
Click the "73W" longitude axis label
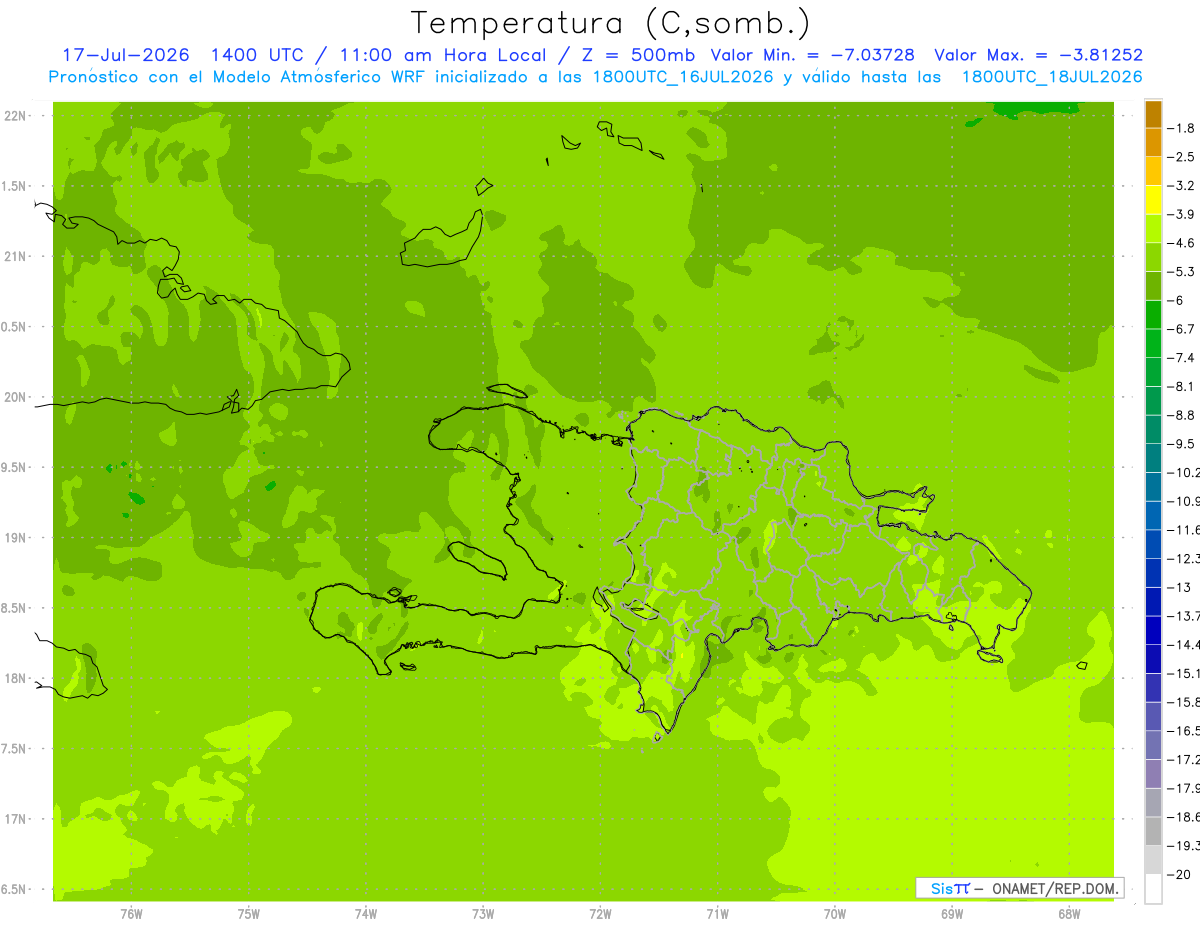coord(483,914)
